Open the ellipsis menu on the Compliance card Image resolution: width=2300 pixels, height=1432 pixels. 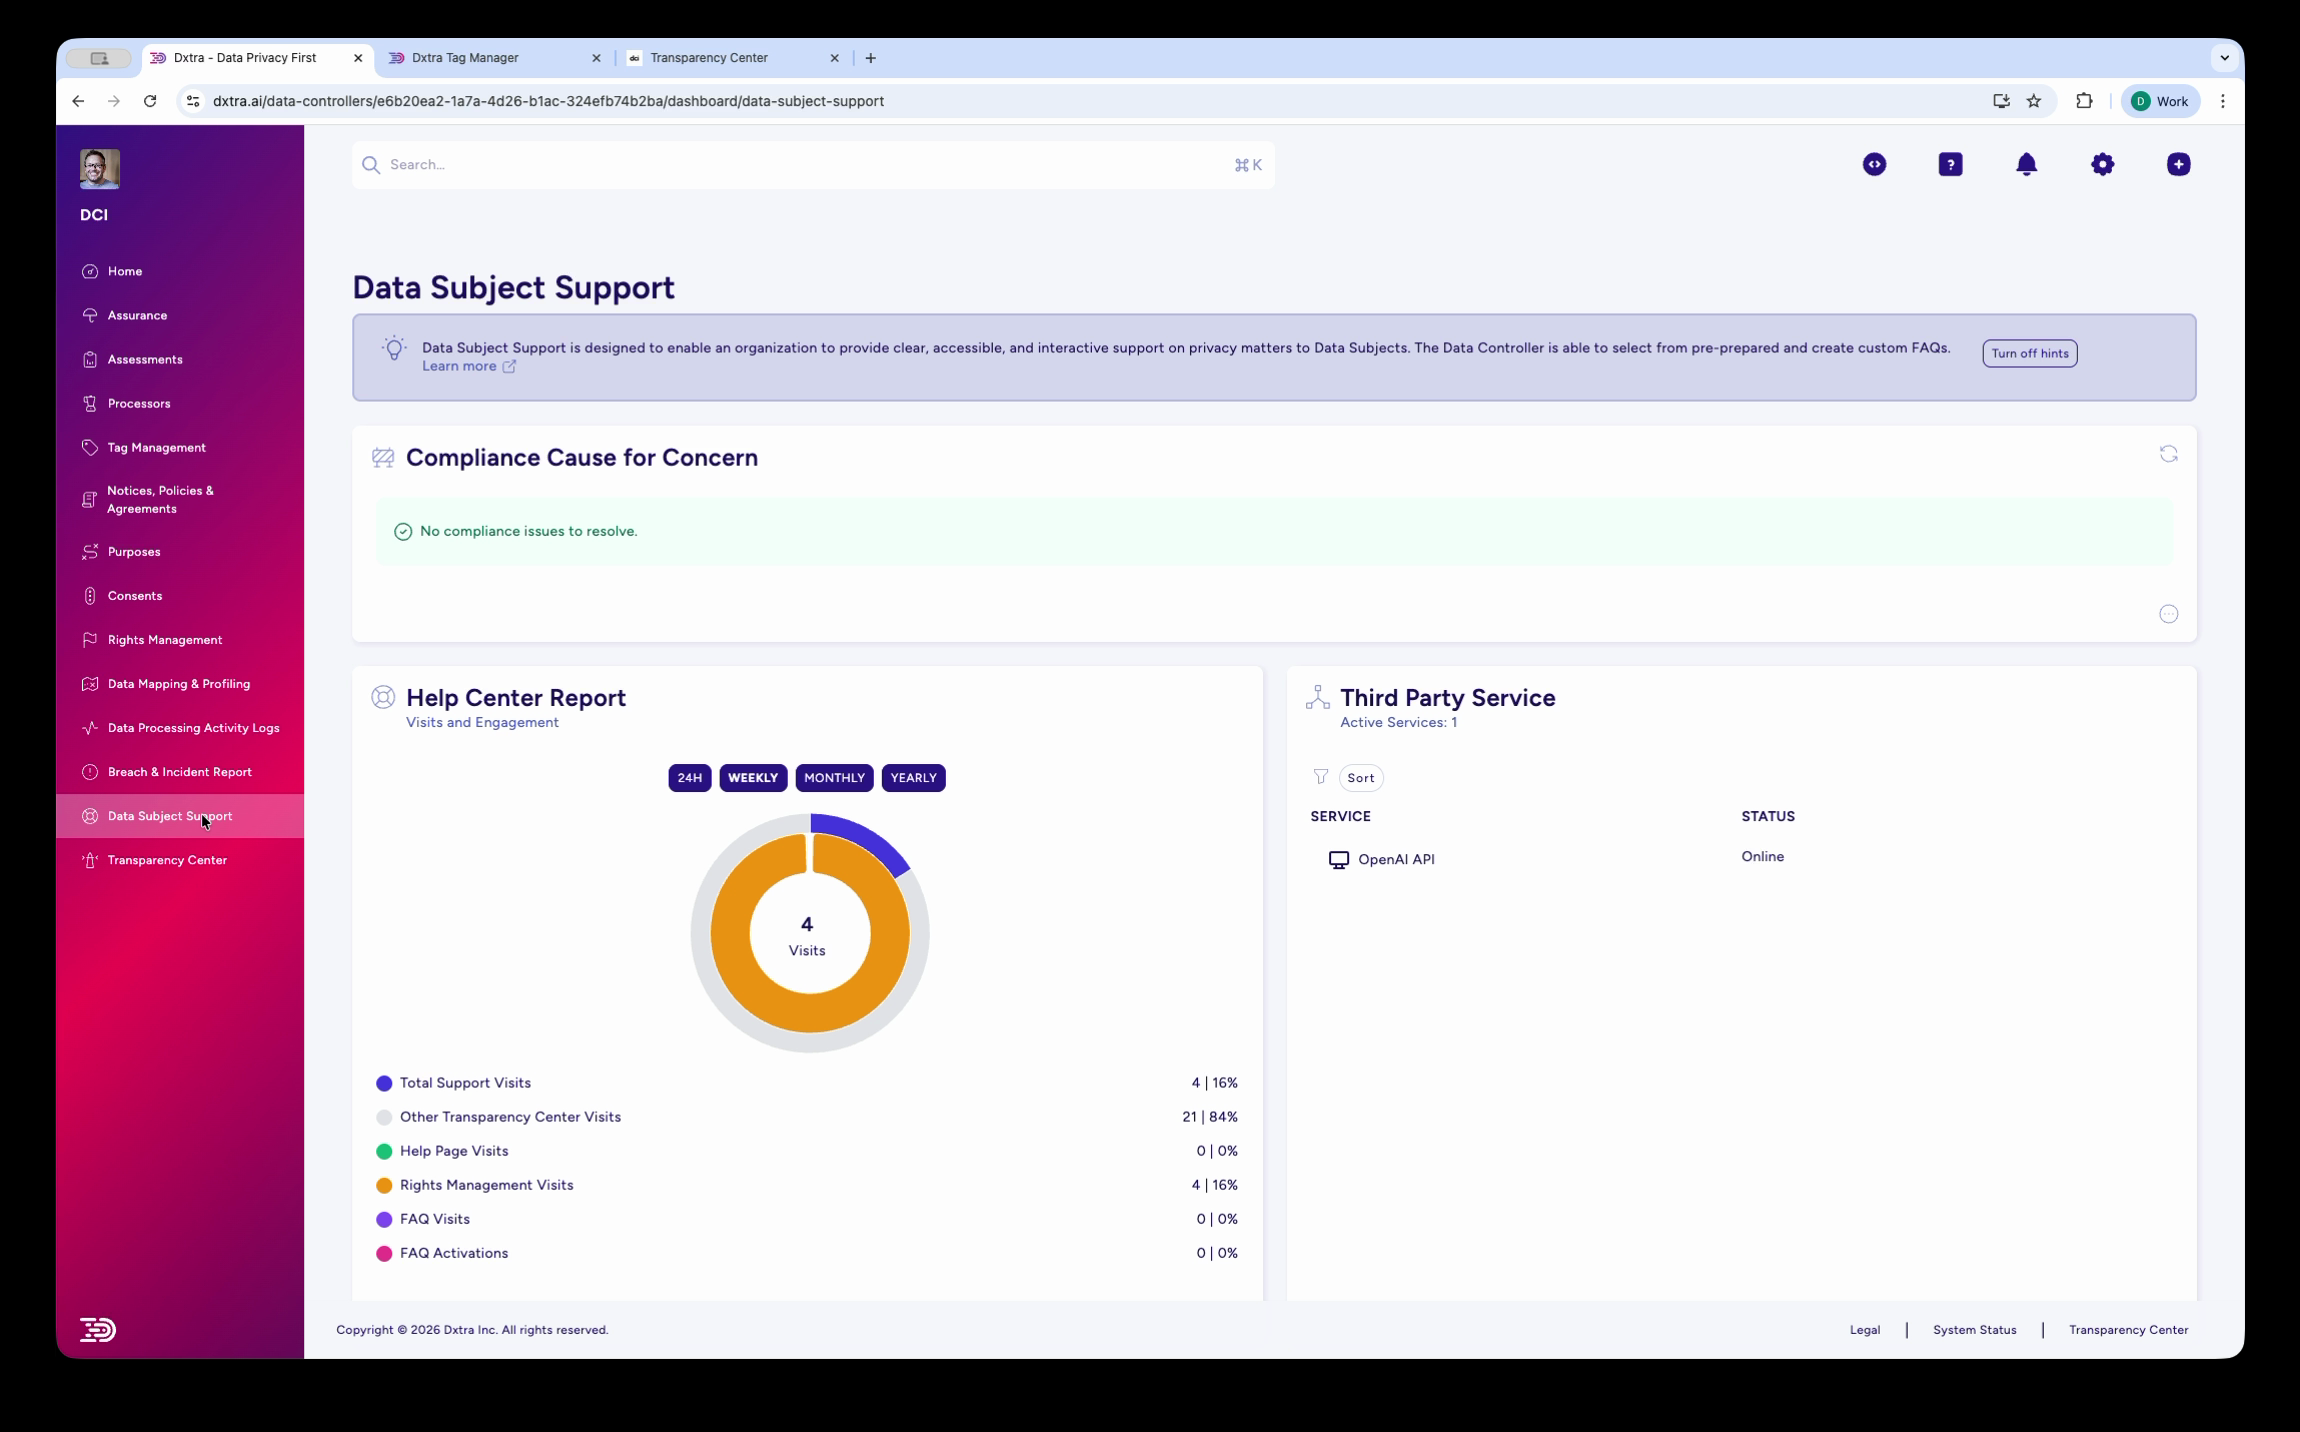coord(2168,614)
